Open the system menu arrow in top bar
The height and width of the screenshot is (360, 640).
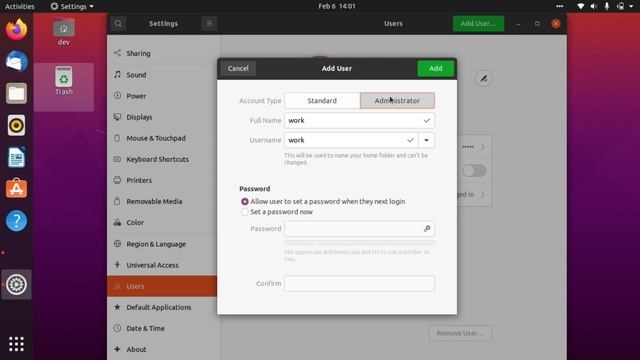click(631, 6)
